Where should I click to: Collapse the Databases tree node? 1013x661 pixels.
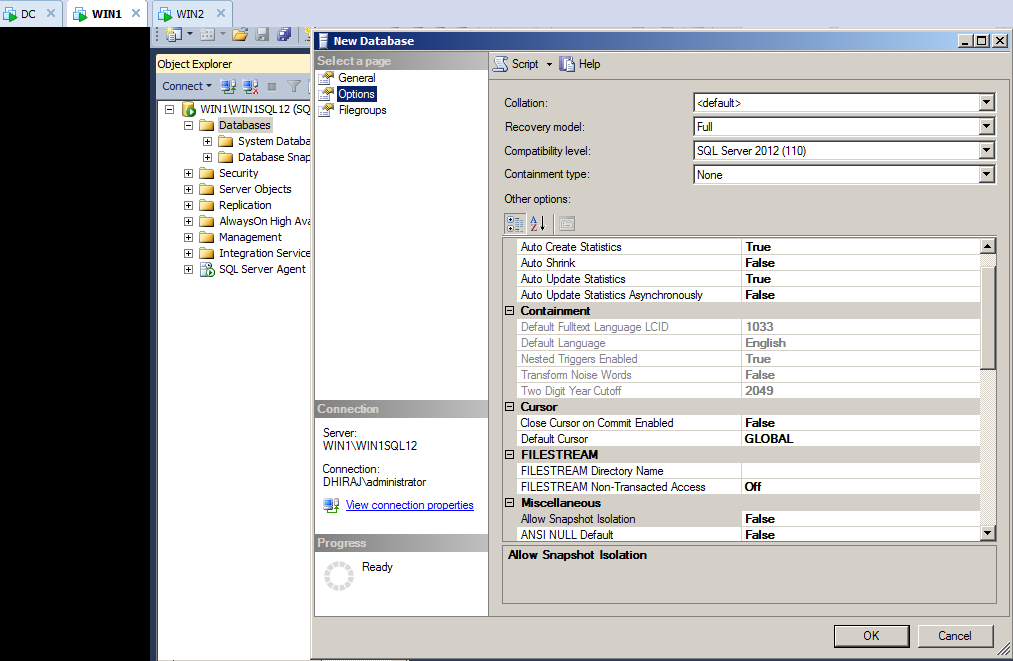188,124
